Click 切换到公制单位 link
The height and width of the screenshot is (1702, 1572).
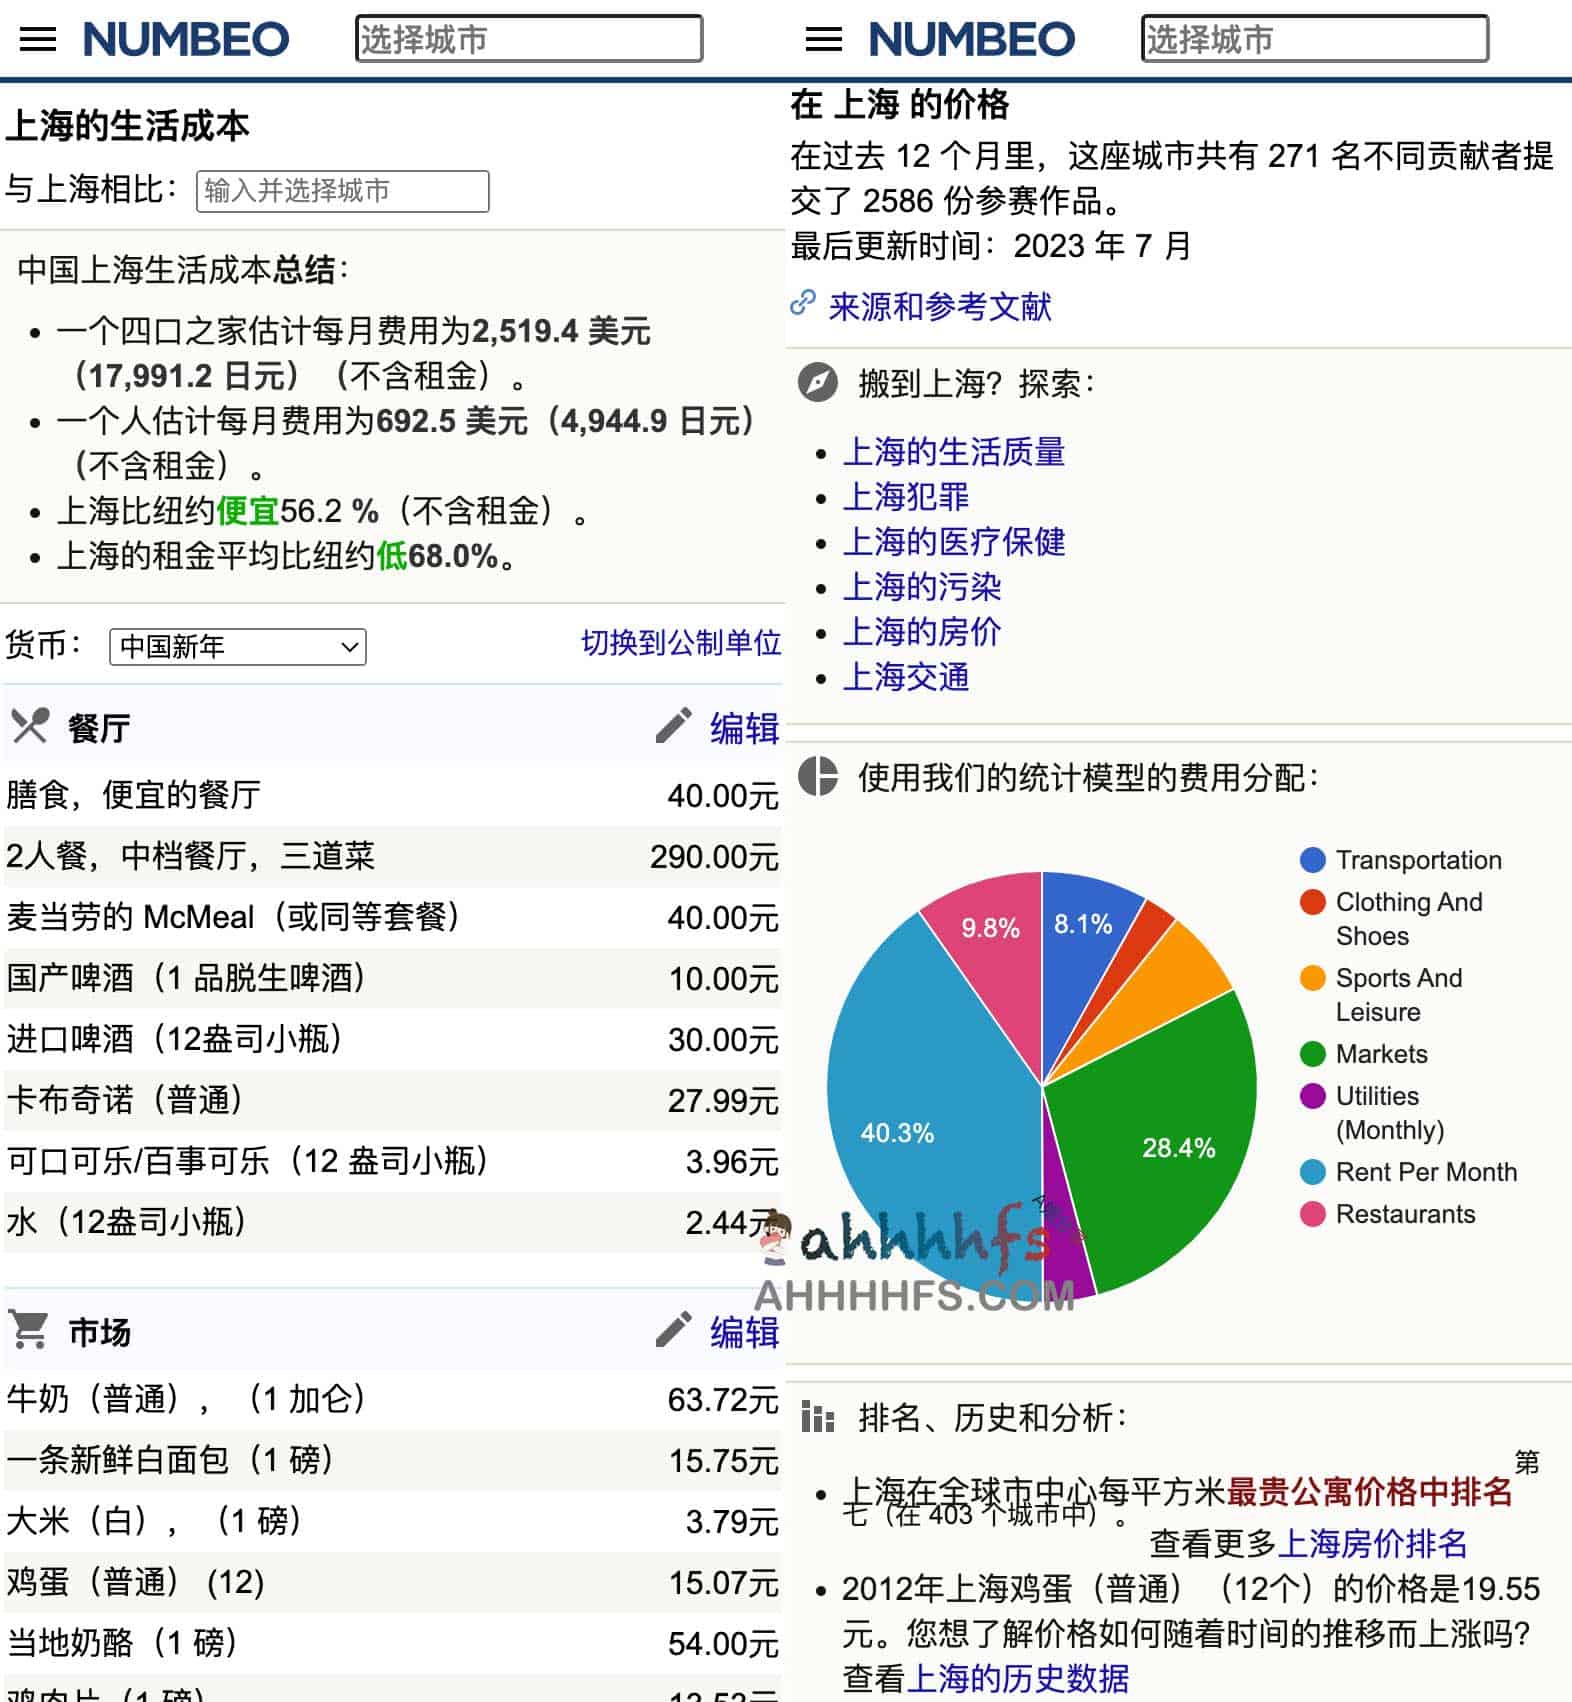(x=681, y=642)
